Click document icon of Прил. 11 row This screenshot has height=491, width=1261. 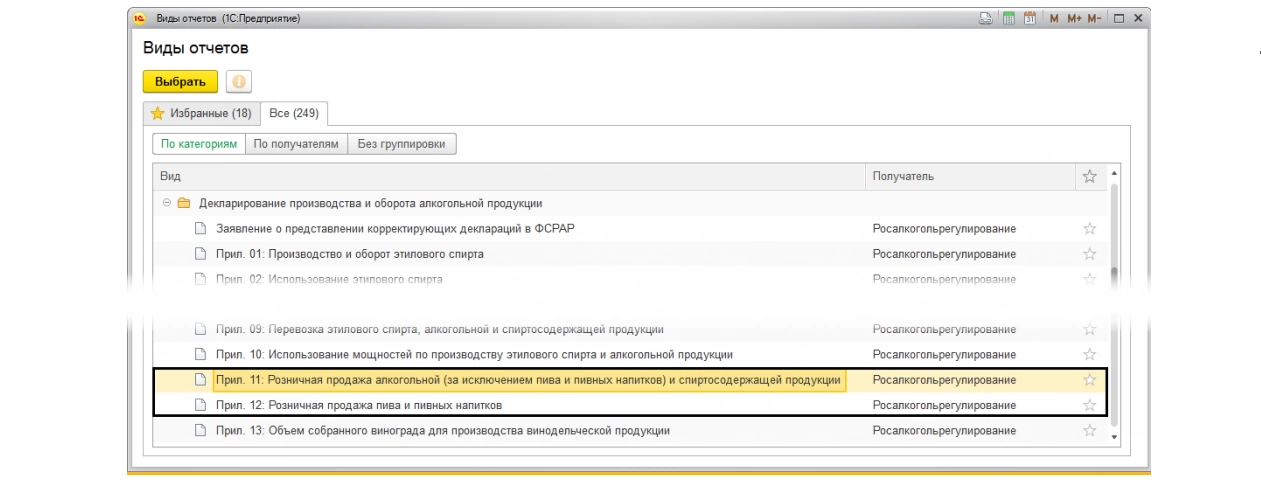pos(200,380)
